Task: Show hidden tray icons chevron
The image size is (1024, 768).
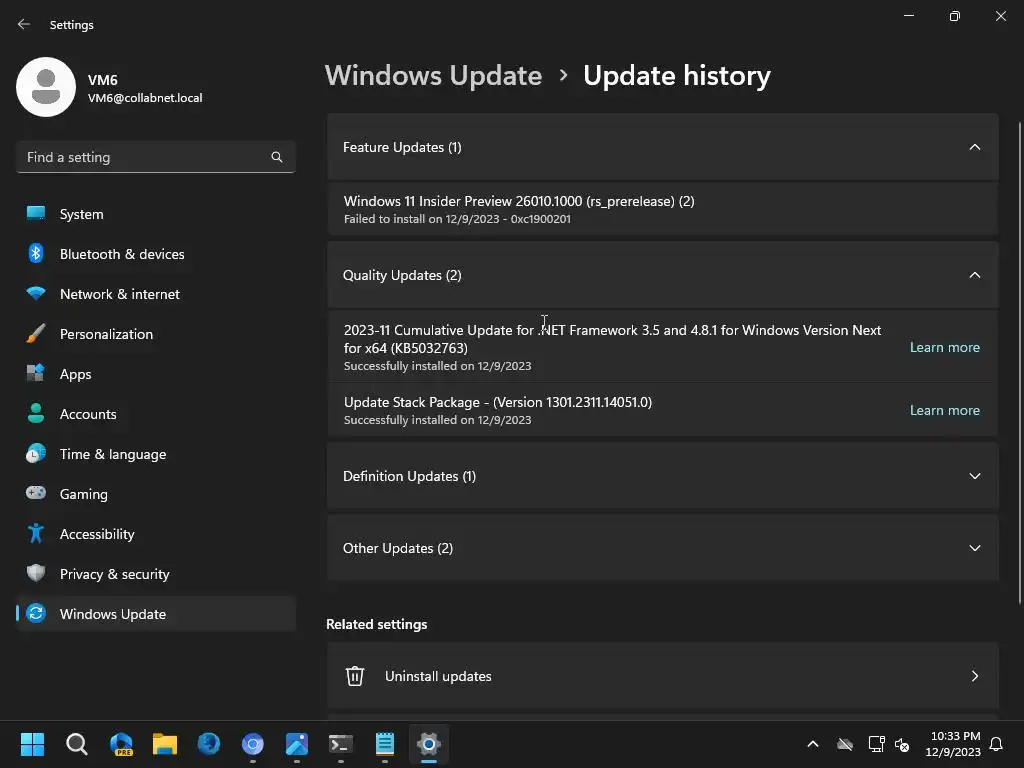Action: 813,744
